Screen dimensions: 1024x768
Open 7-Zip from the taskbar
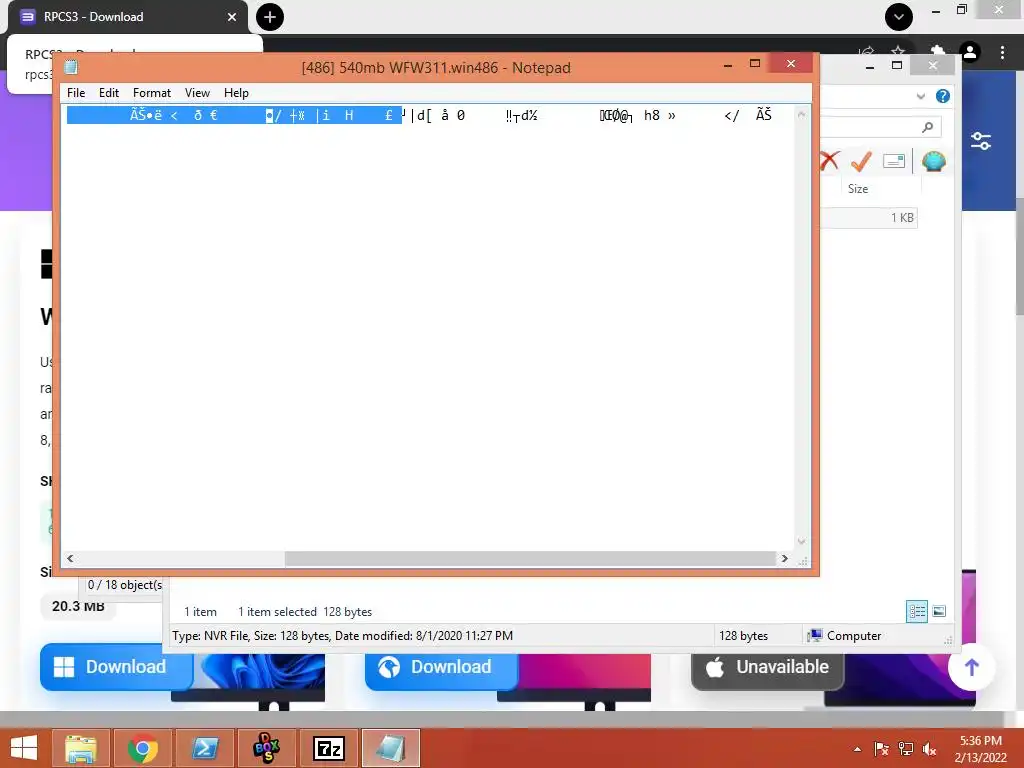pyautogui.click(x=328, y=748)
